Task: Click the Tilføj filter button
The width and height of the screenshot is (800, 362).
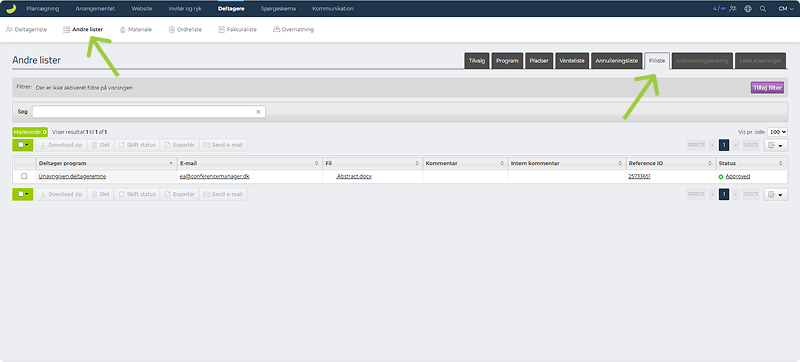Action: pos(767,88)
